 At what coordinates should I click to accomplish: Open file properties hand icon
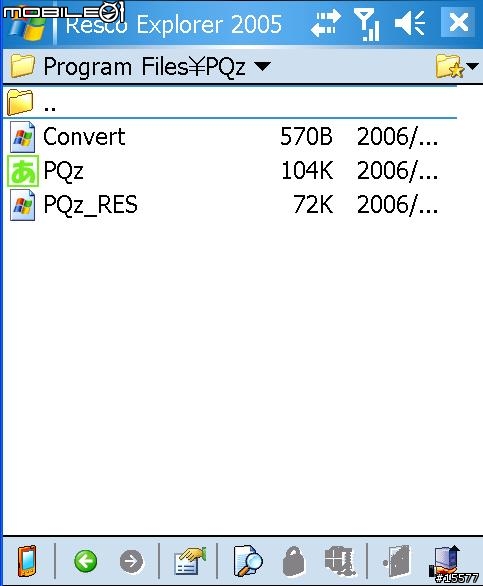pyautogui.click(x=190, y=561)
